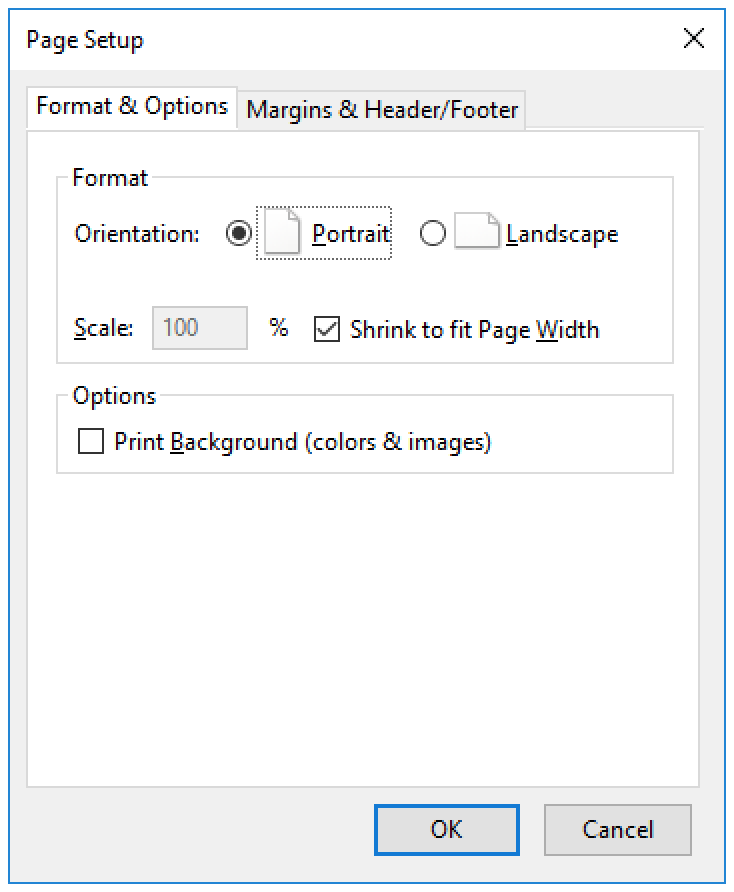
Task: Select the Portrait radio button
Action: click(x=239, y=234)
